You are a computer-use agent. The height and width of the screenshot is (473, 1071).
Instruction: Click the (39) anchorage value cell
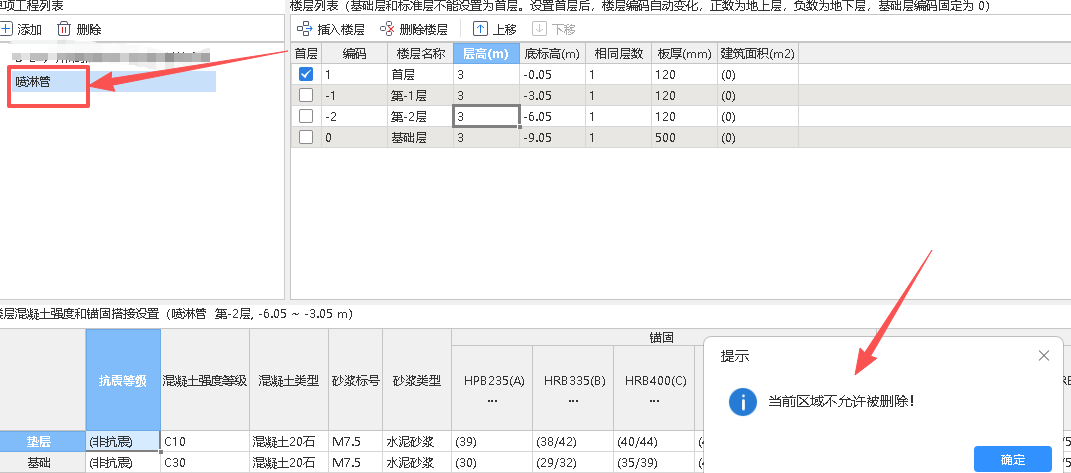[492, 441]
